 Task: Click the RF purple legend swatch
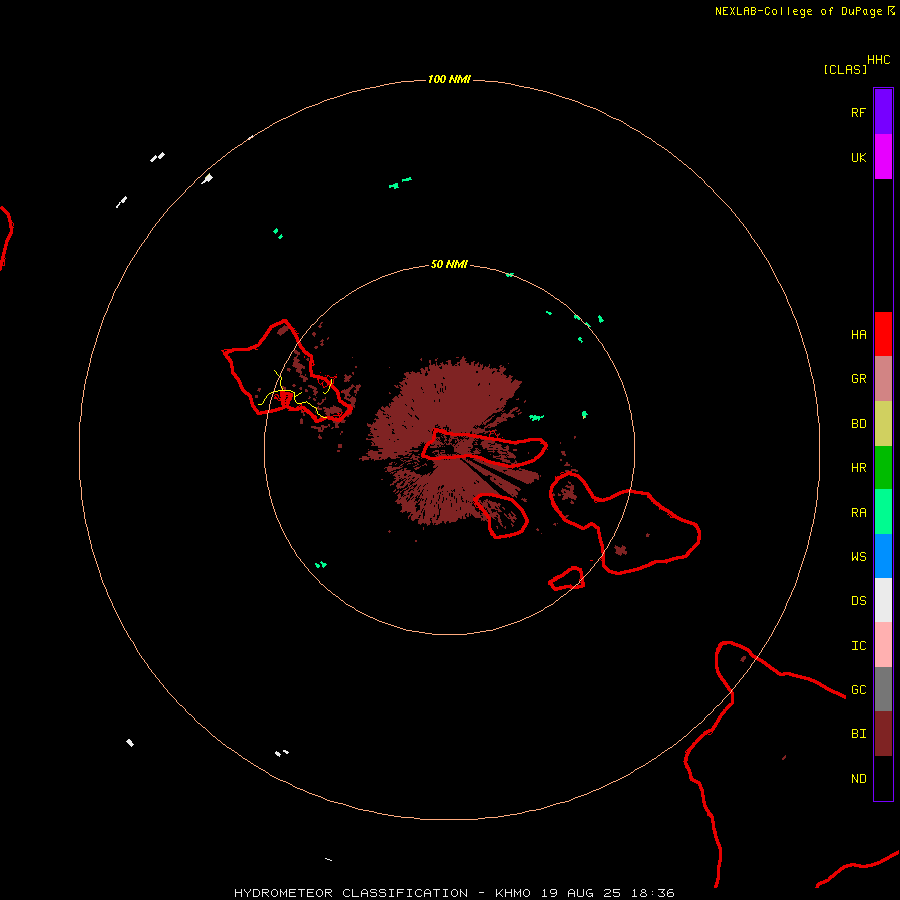pos(883,112)
